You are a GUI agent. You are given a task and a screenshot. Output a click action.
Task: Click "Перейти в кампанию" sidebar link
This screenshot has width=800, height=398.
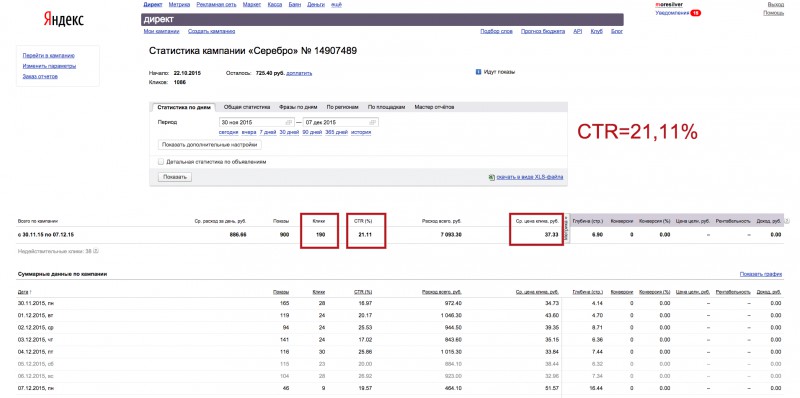(49, 56)
